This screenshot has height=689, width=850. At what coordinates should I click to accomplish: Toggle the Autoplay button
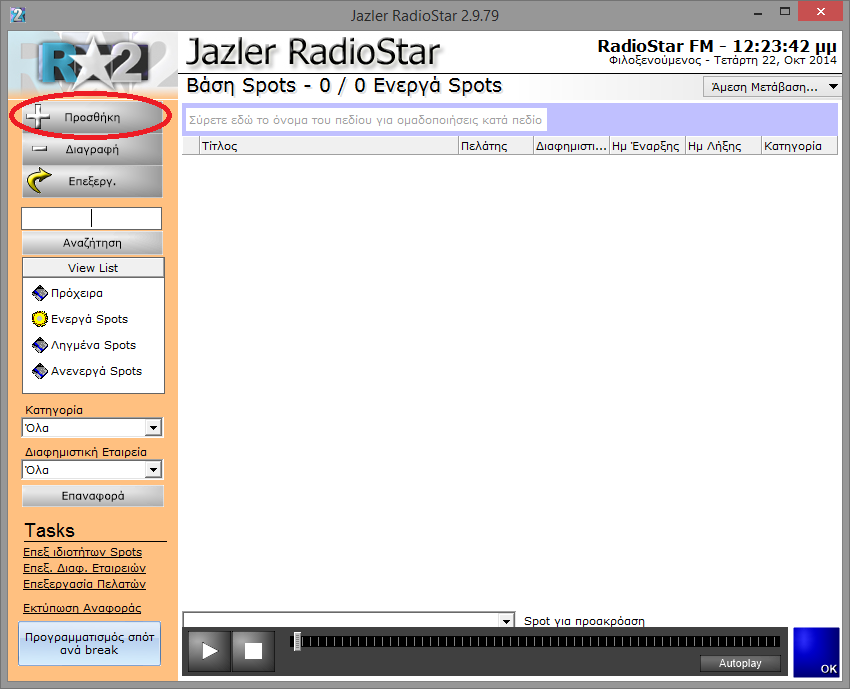[740, 663]
